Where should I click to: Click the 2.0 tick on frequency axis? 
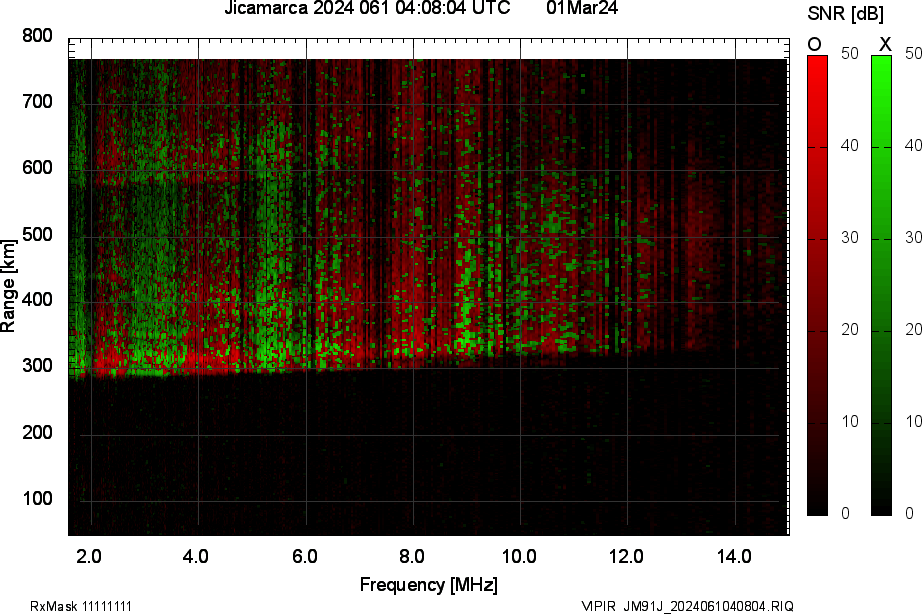coord(90,556)
